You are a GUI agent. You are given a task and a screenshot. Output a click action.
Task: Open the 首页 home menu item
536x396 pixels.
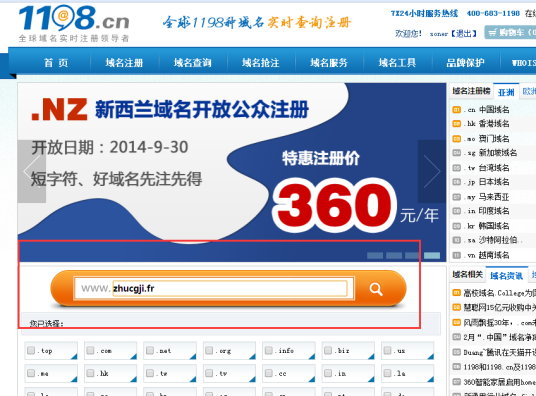(56, 63)
